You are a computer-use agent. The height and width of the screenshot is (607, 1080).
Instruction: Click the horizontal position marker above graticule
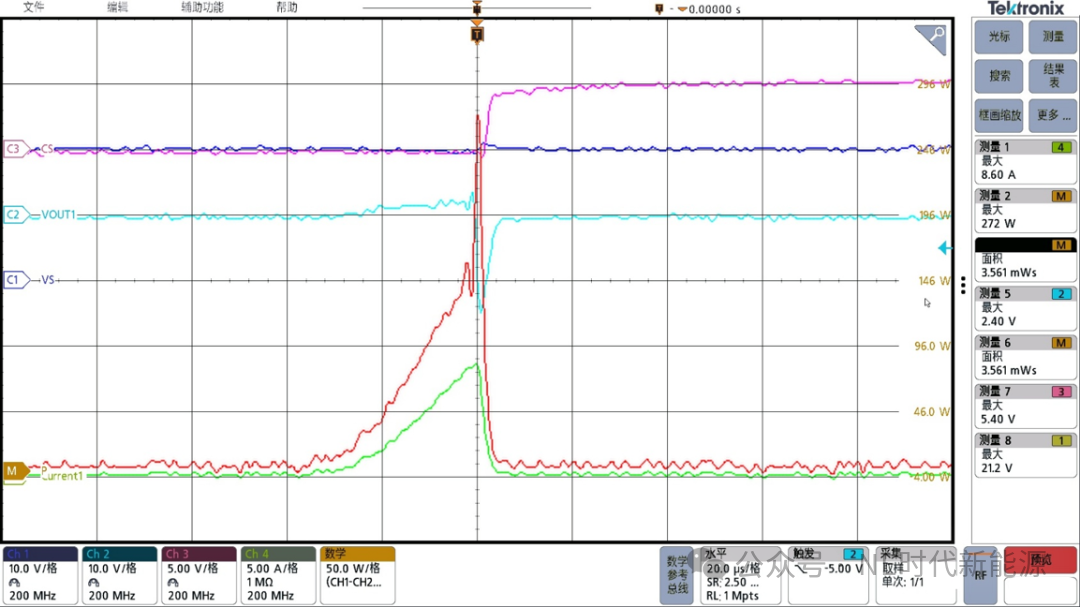click(477, 8)
